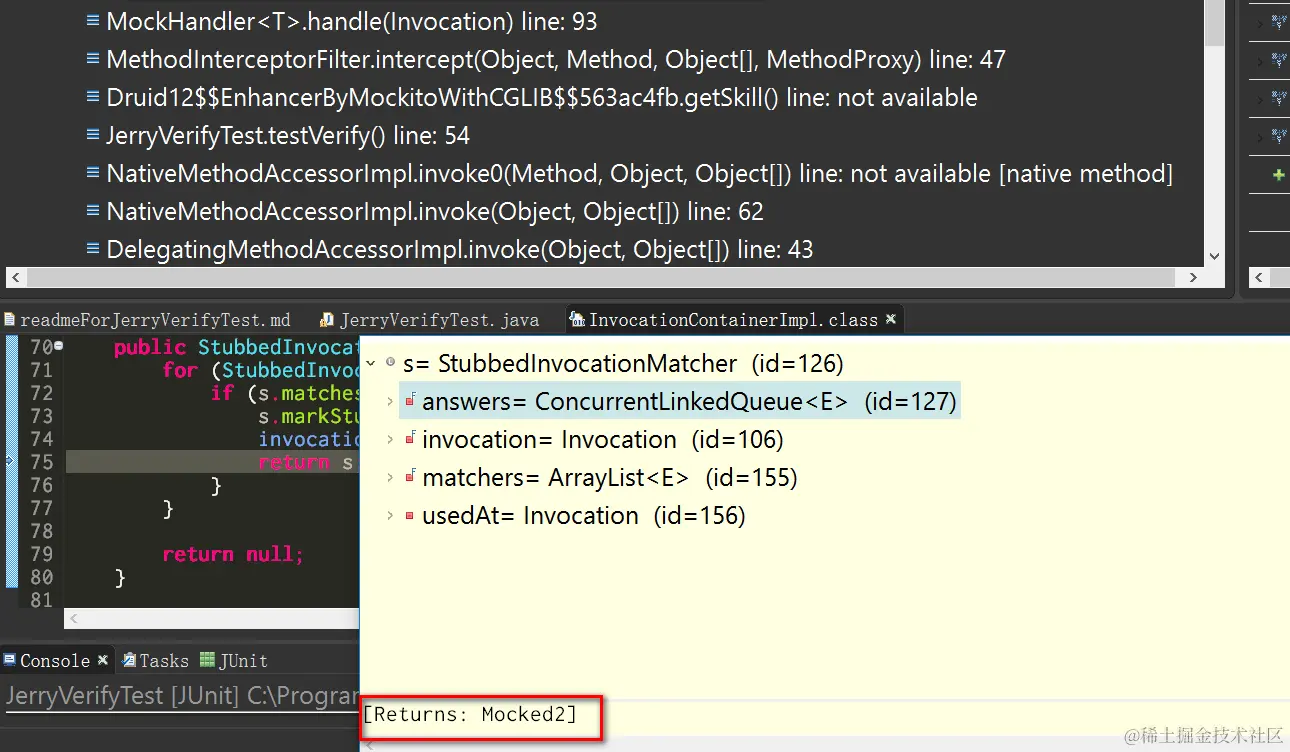Click the file icon of readmeForJerryVerifyTest.md tab
Image resolution: width=1290 pixels, height=752 pixels.
coord(9,320)
